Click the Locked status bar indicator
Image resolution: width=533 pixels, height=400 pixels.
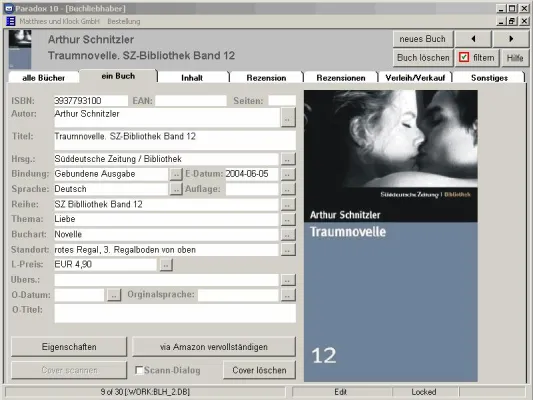pos(424,392)
